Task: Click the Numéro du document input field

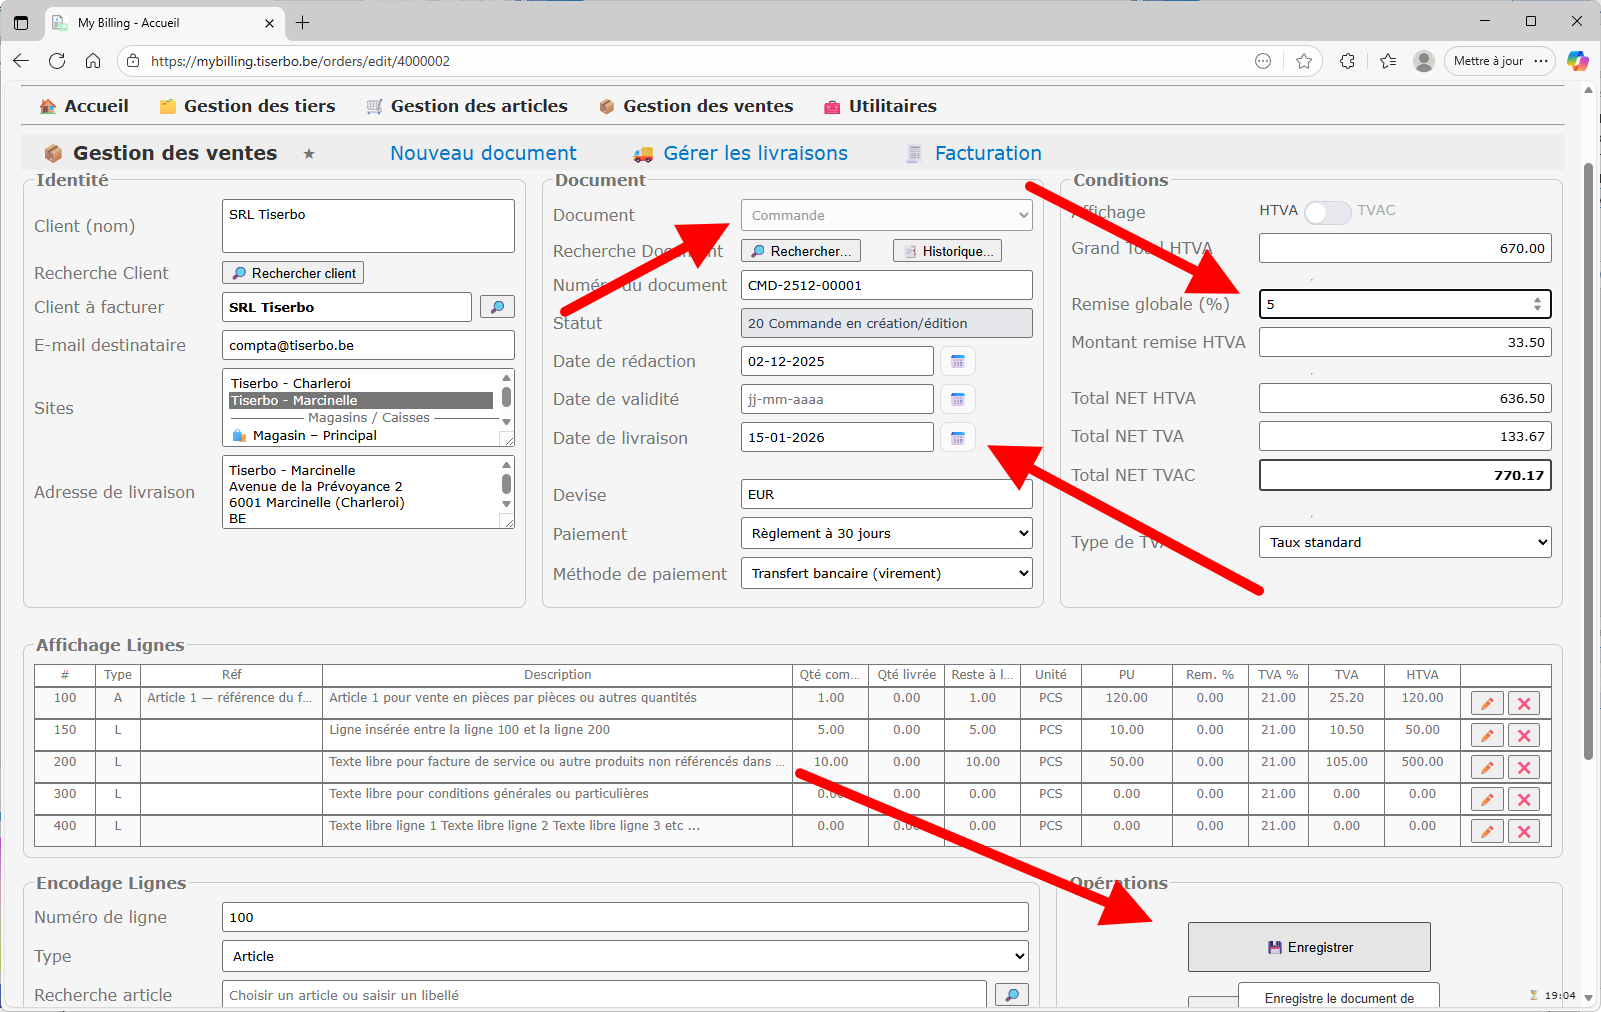Action: point(886,285)
